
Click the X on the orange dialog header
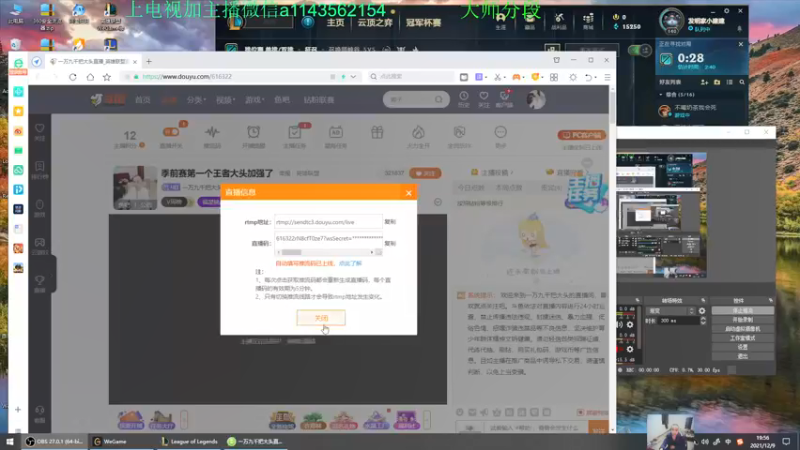409,193
